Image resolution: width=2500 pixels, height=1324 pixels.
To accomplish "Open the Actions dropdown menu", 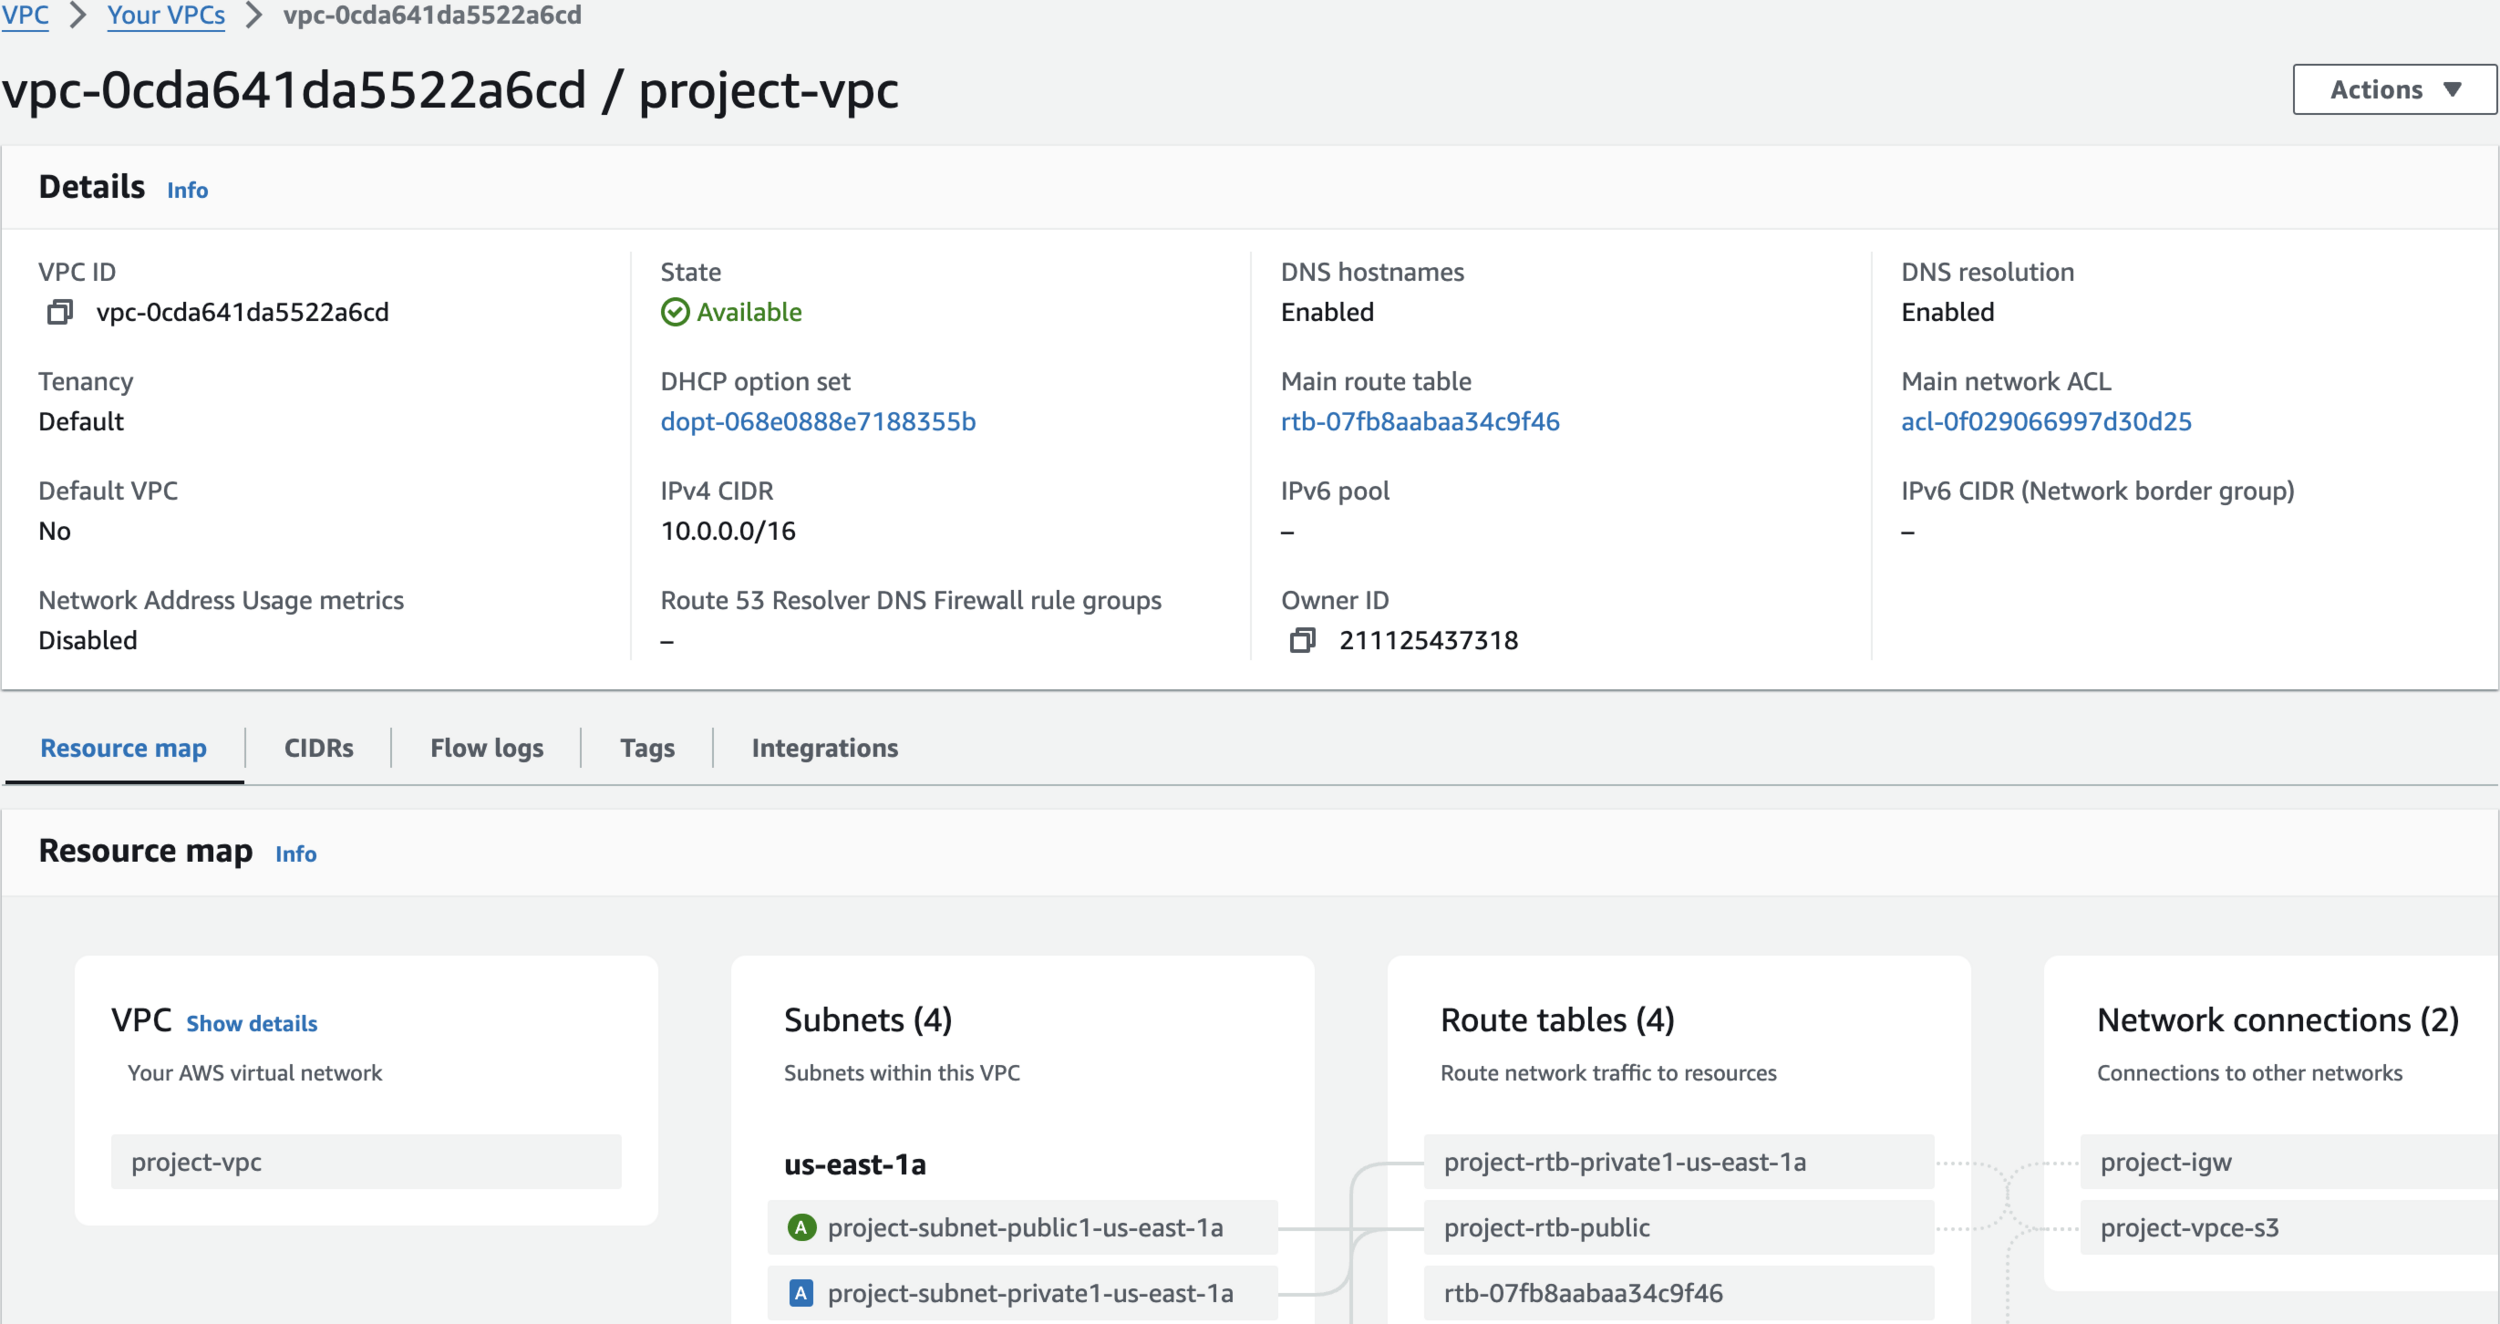I will [2394, 90].
